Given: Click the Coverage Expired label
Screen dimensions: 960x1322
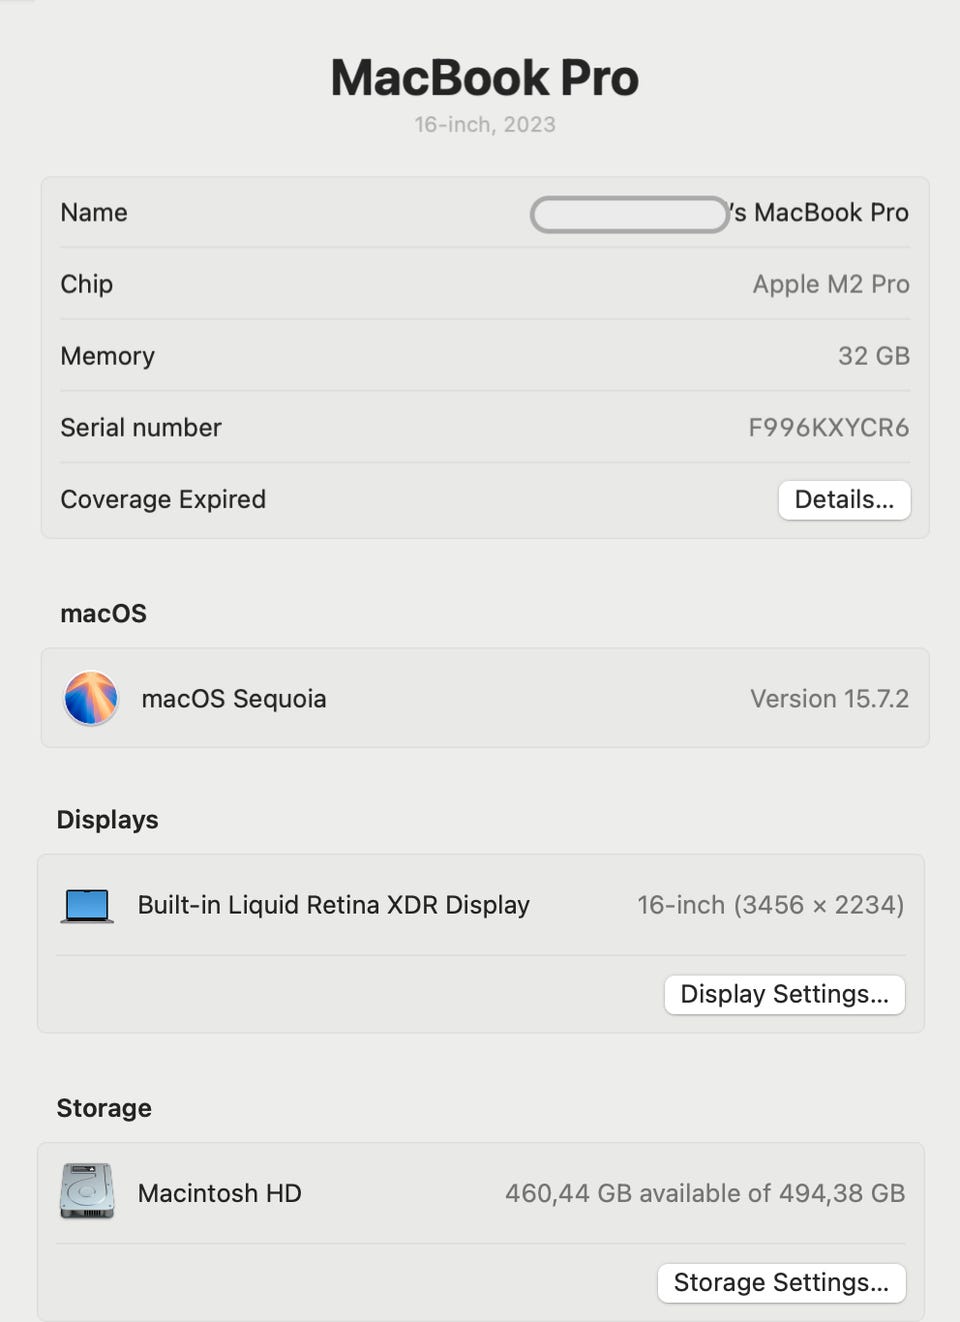Looking at the screenshot, I should tap(163, 499).
